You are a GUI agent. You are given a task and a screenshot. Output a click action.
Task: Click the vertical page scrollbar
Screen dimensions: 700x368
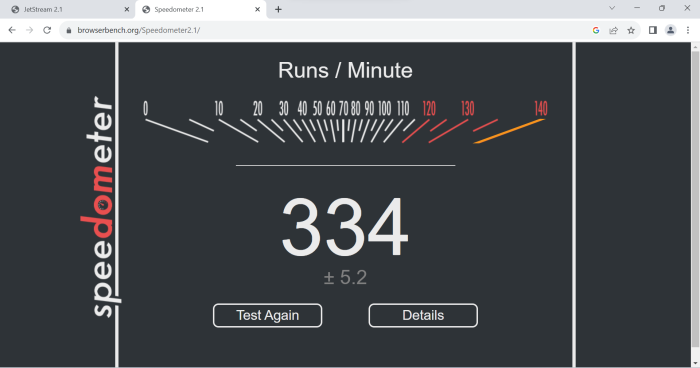(x=695, y=199)
